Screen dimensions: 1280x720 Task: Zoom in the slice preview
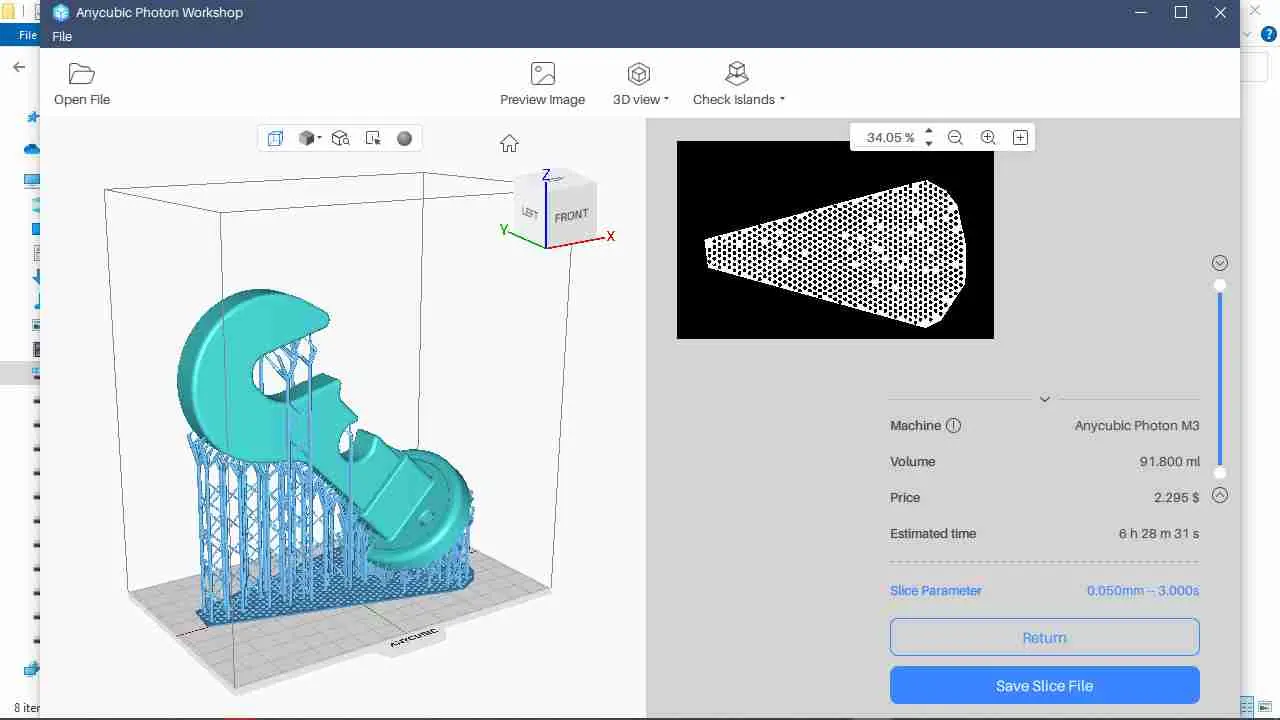point(988,137)
